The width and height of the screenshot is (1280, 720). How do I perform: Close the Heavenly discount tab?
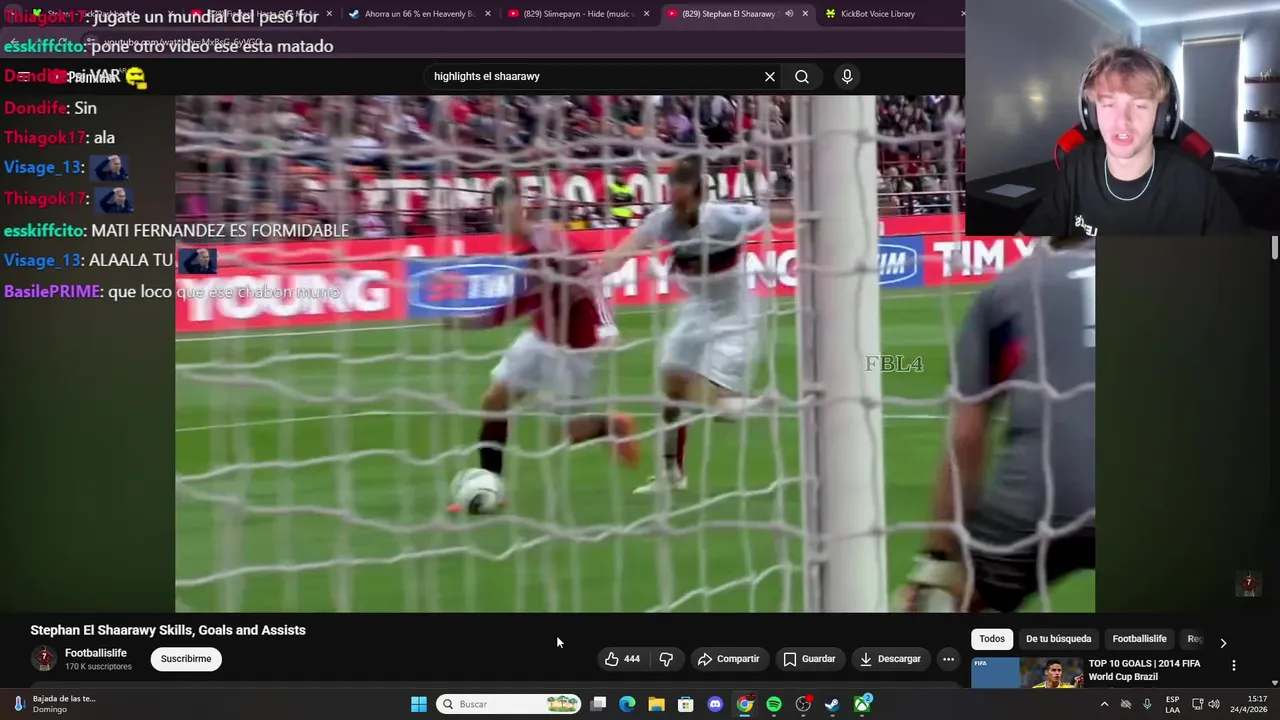(488, 14)
